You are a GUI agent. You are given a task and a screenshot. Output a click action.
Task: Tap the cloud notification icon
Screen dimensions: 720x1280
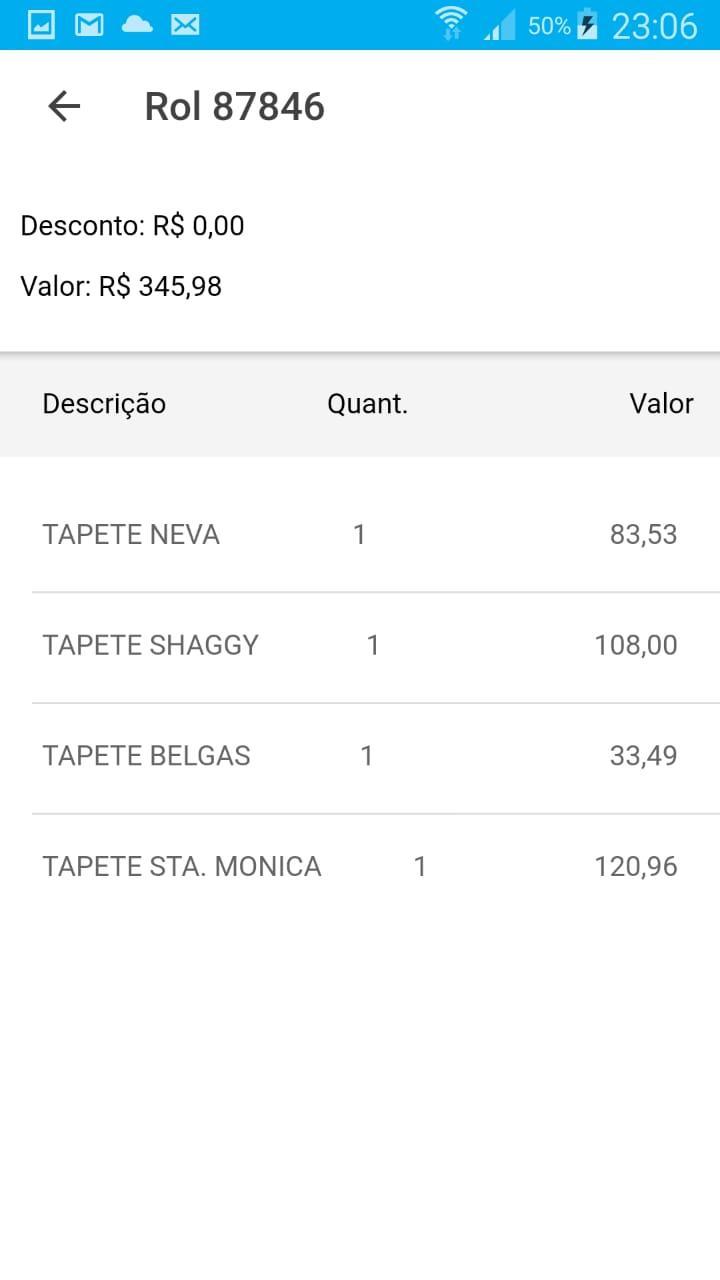(x=137, y=25)
